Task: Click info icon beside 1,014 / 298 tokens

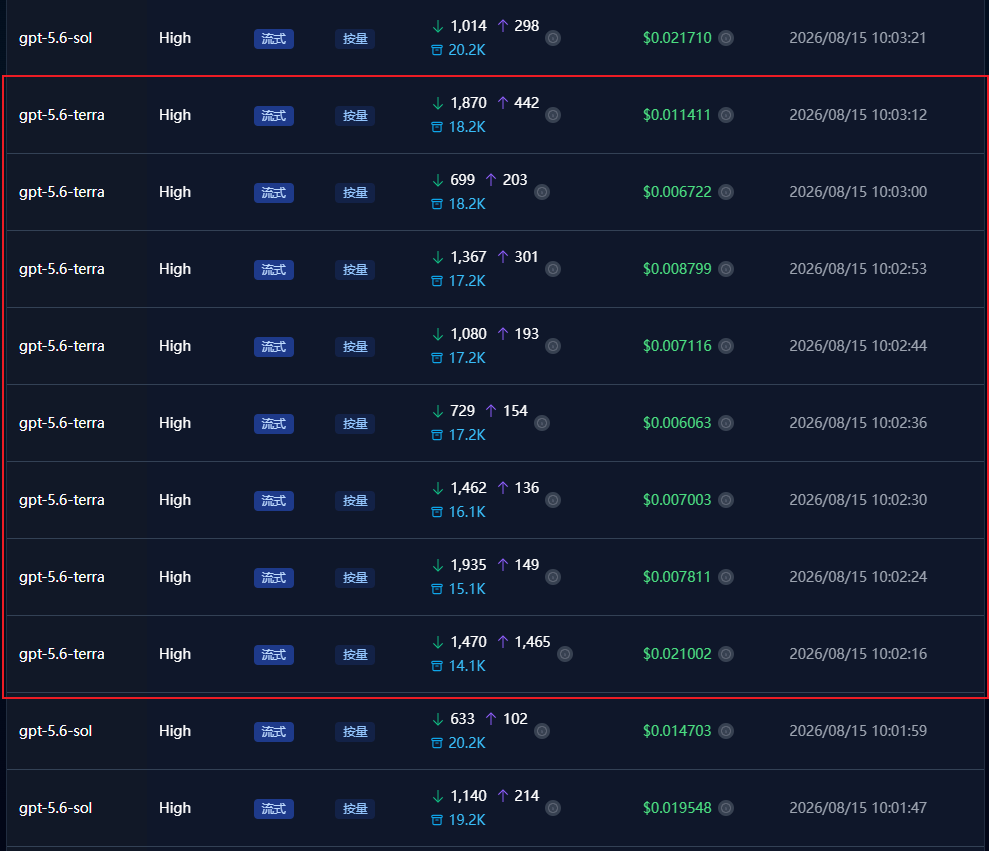Action: tap(553, 38)
